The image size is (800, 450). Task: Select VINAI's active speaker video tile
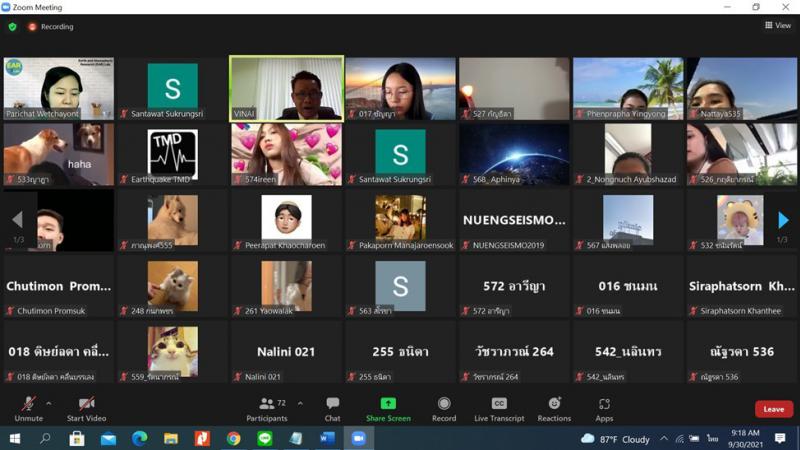tap(287, 89)
